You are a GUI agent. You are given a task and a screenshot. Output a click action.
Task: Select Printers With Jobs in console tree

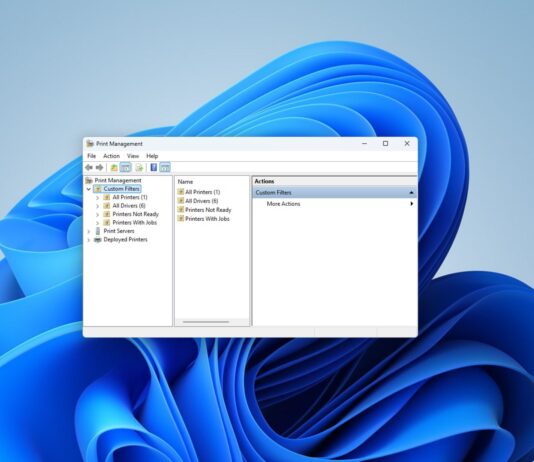pyautogui.click(x=135, y=223)
